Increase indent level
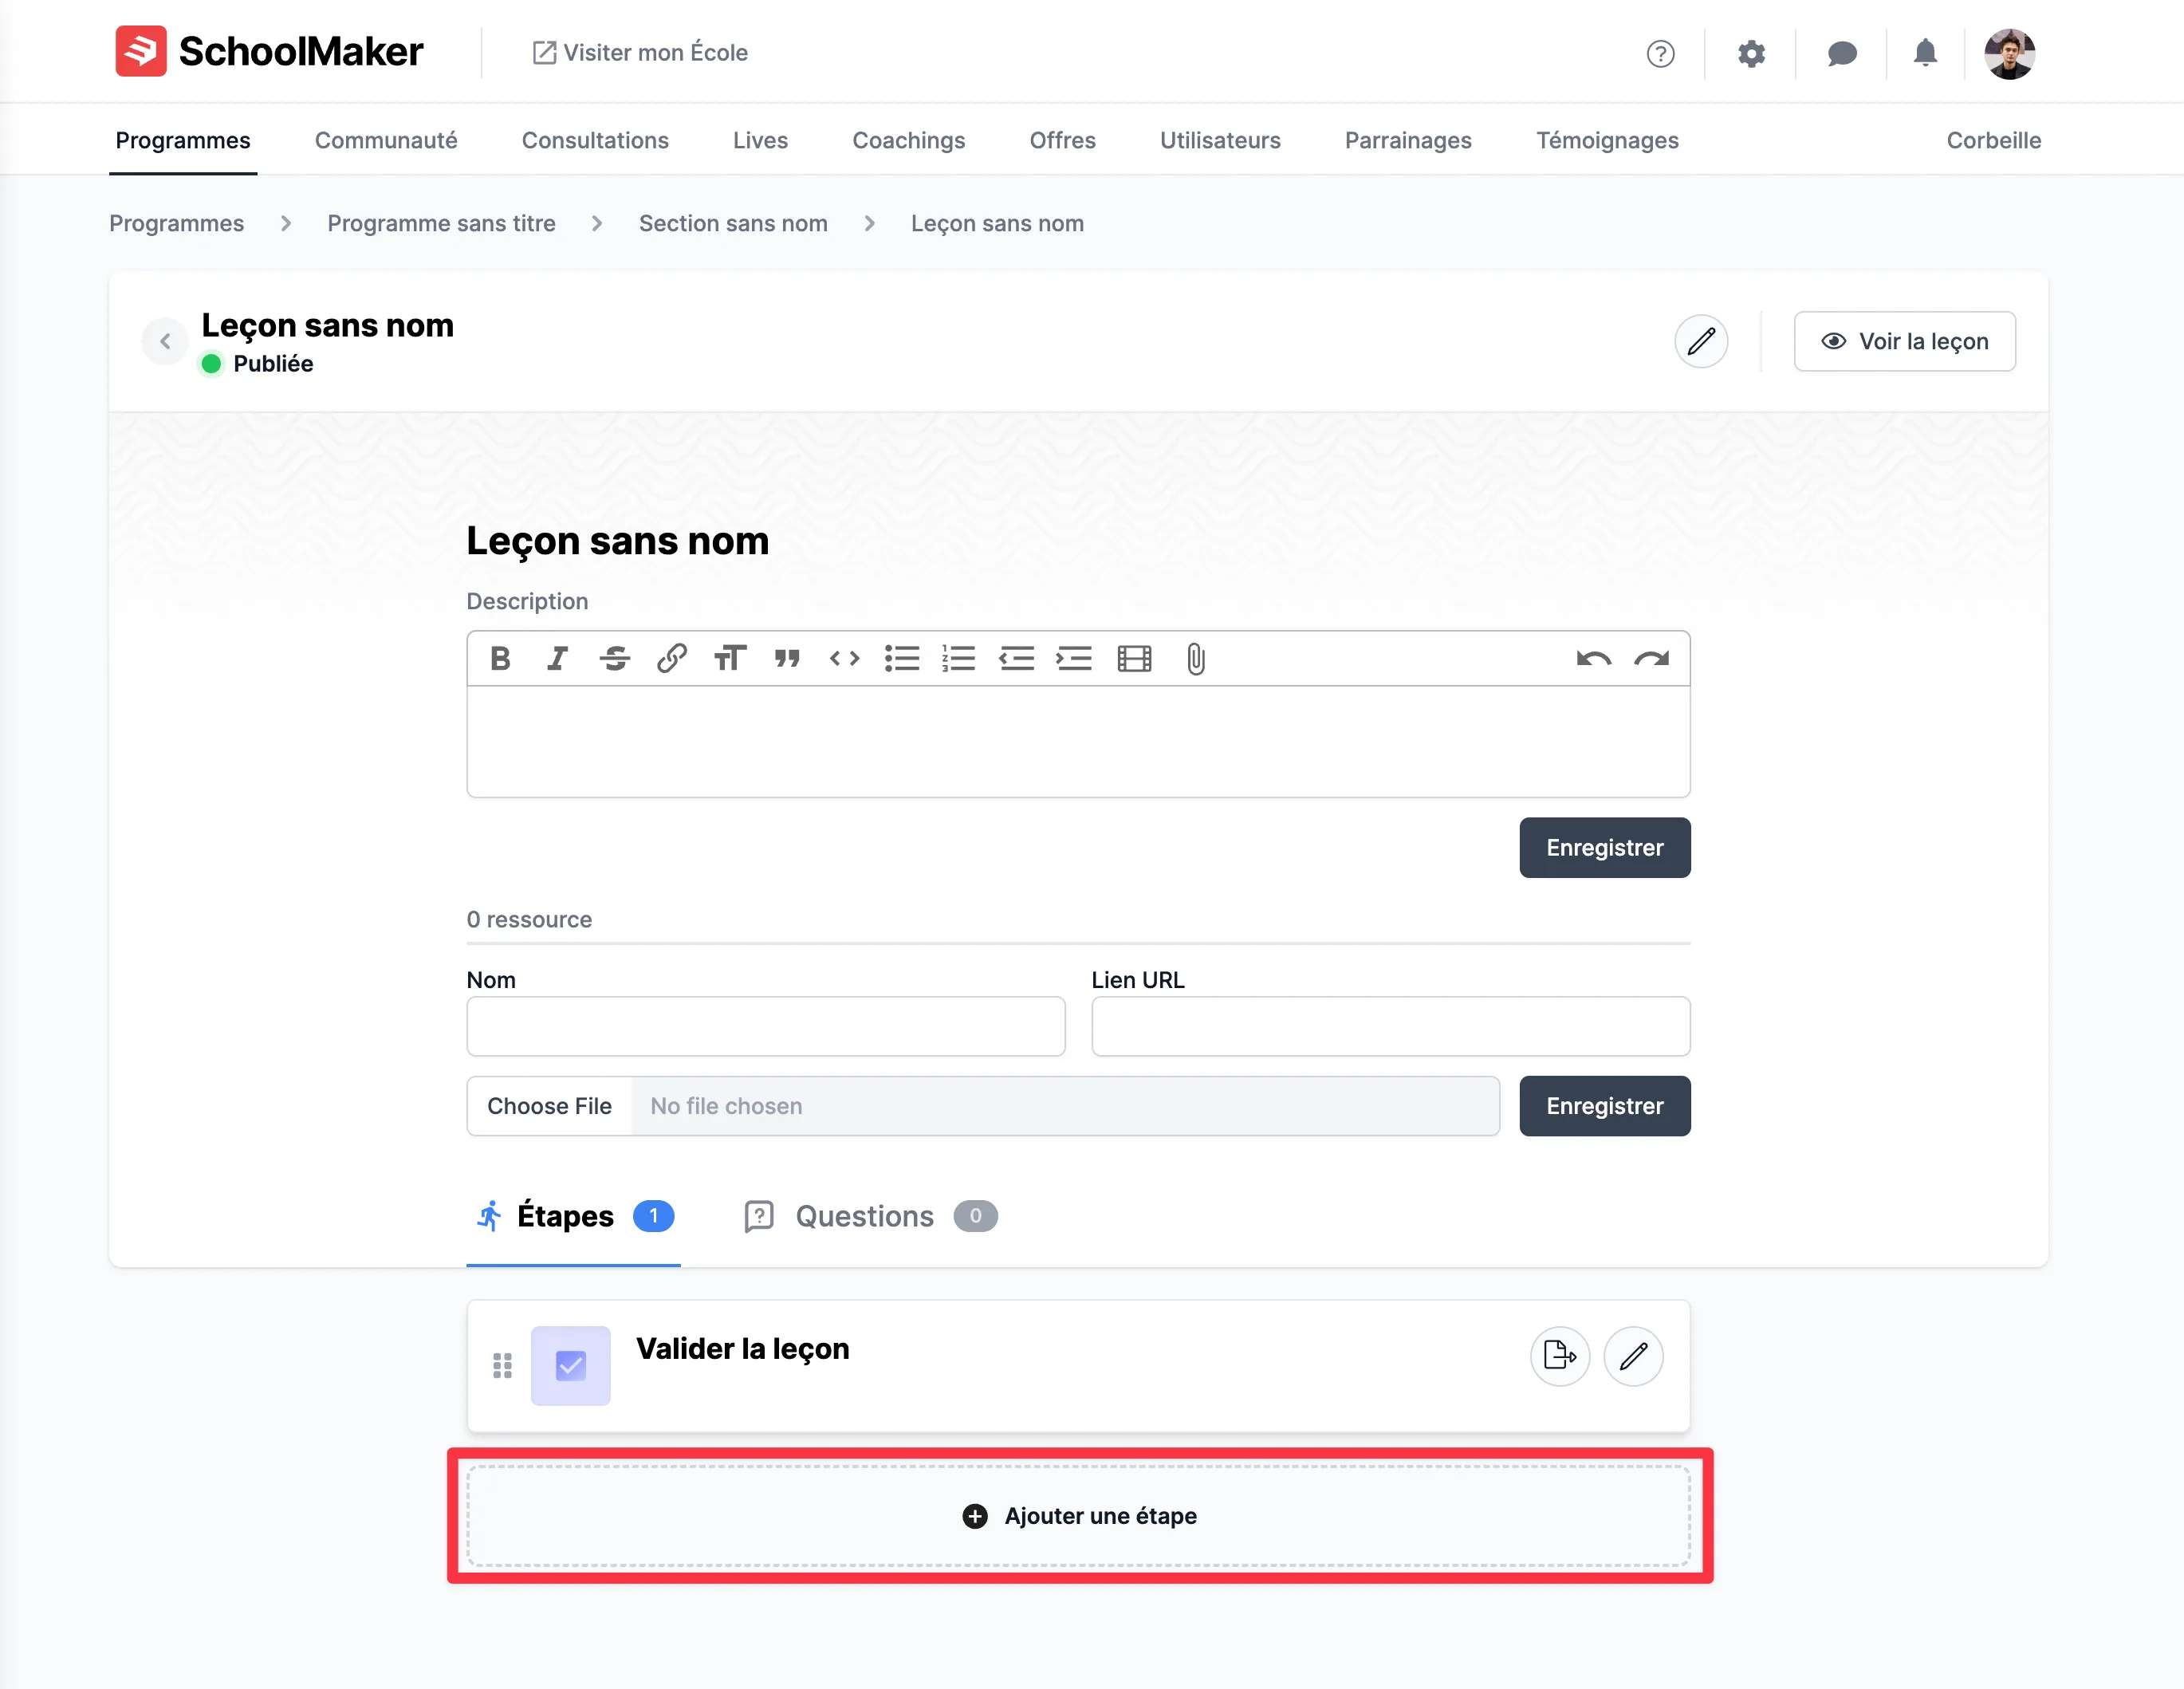Screen dimensions: 2184x1689 [x=1074, y=658]
